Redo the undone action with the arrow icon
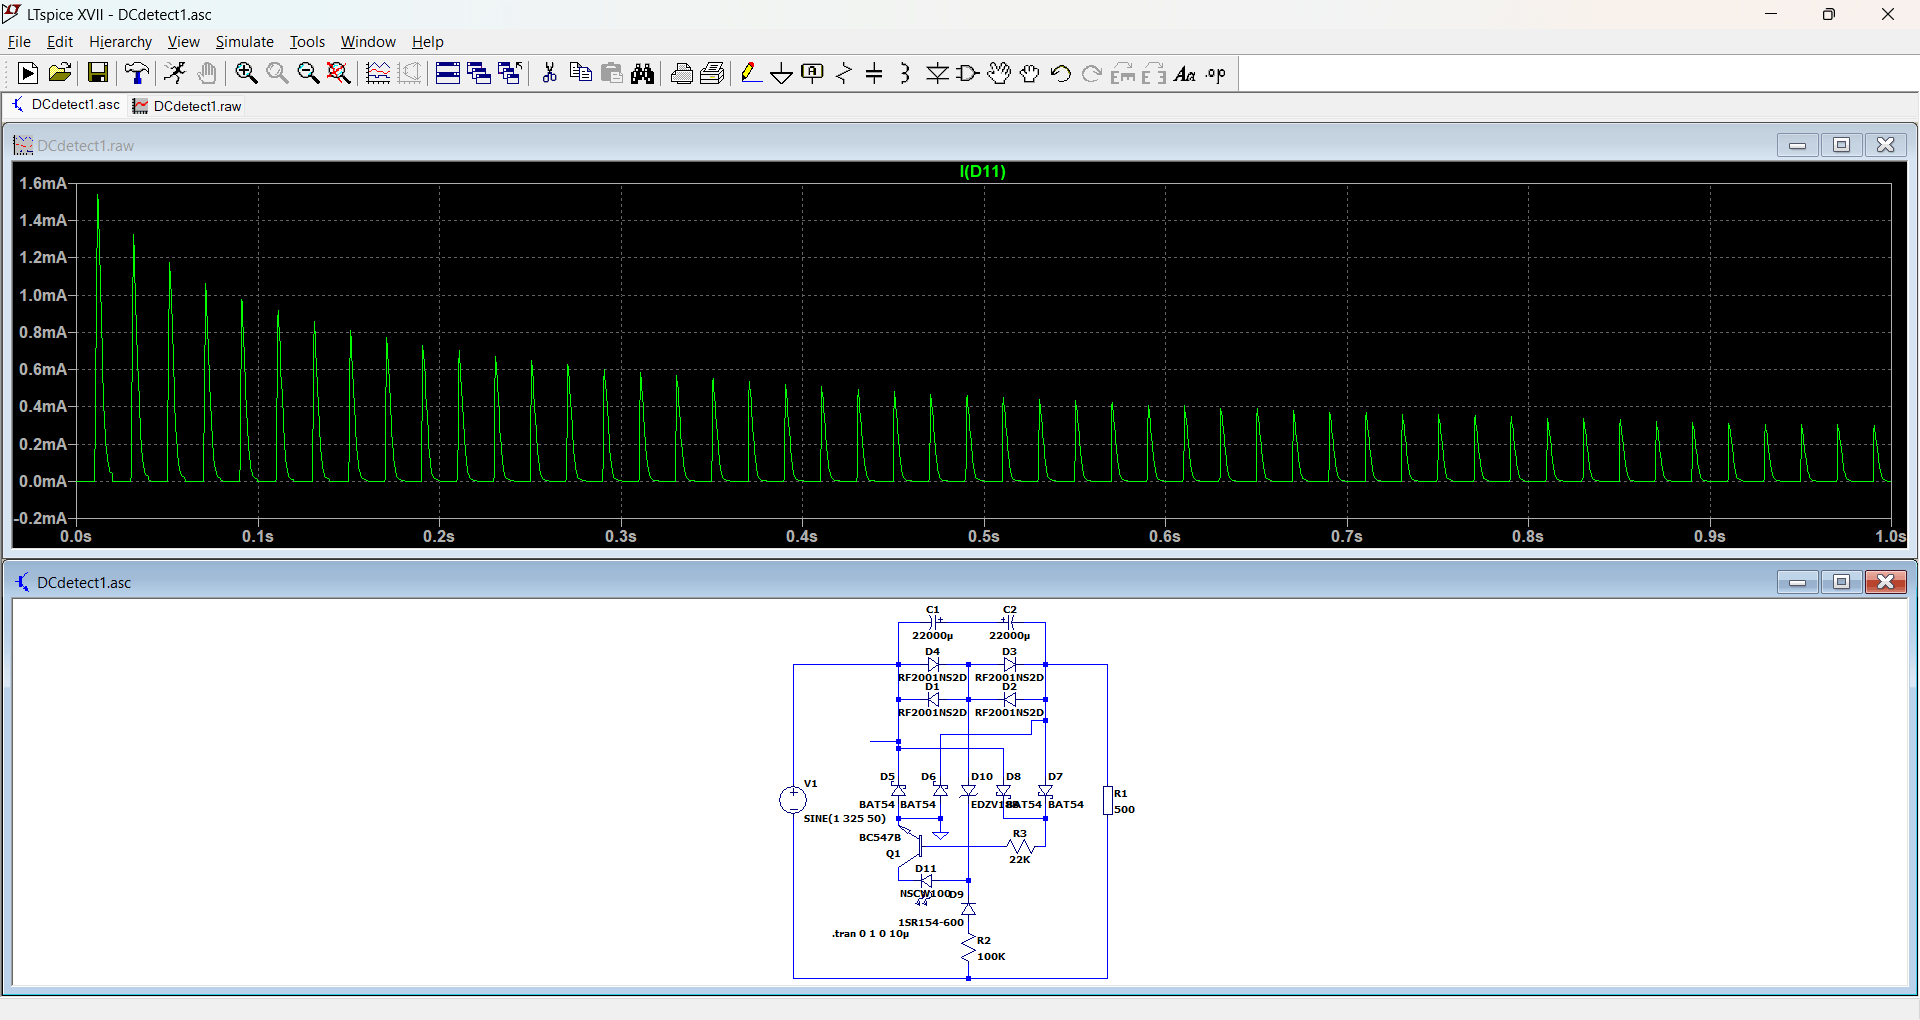 click(1092, 73)
